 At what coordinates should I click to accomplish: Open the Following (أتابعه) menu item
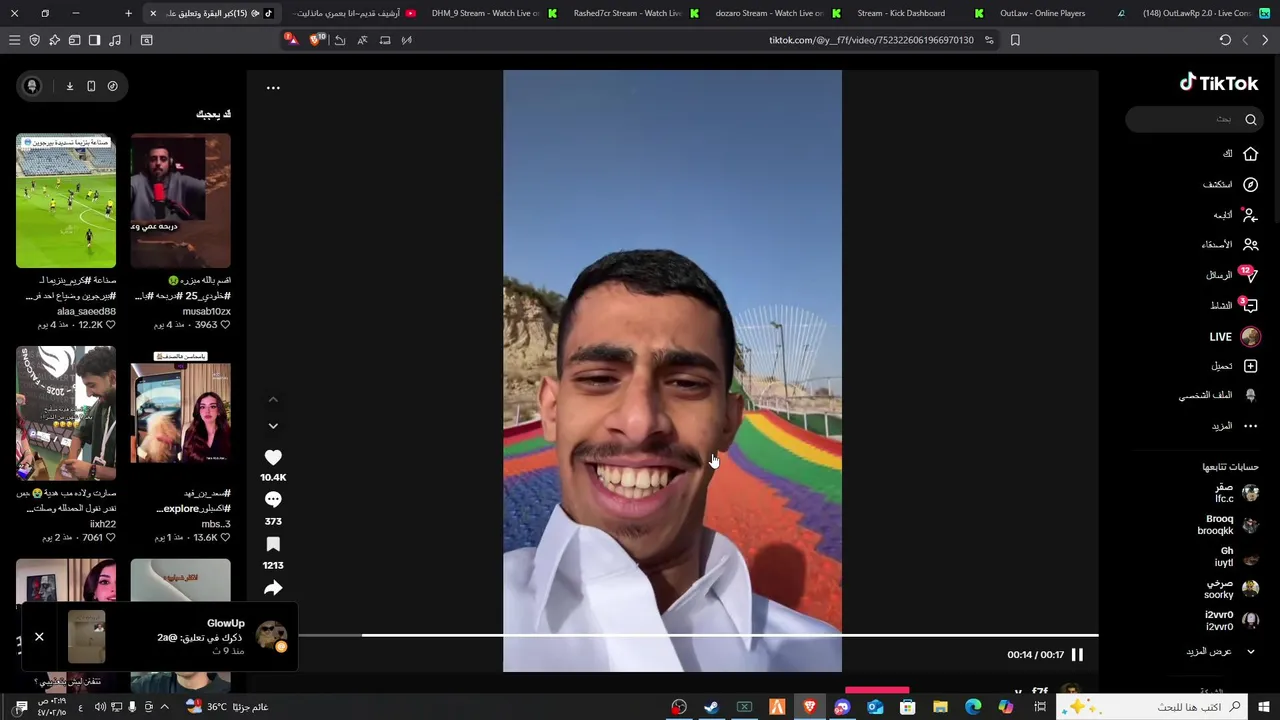(x=1236, y=215)
